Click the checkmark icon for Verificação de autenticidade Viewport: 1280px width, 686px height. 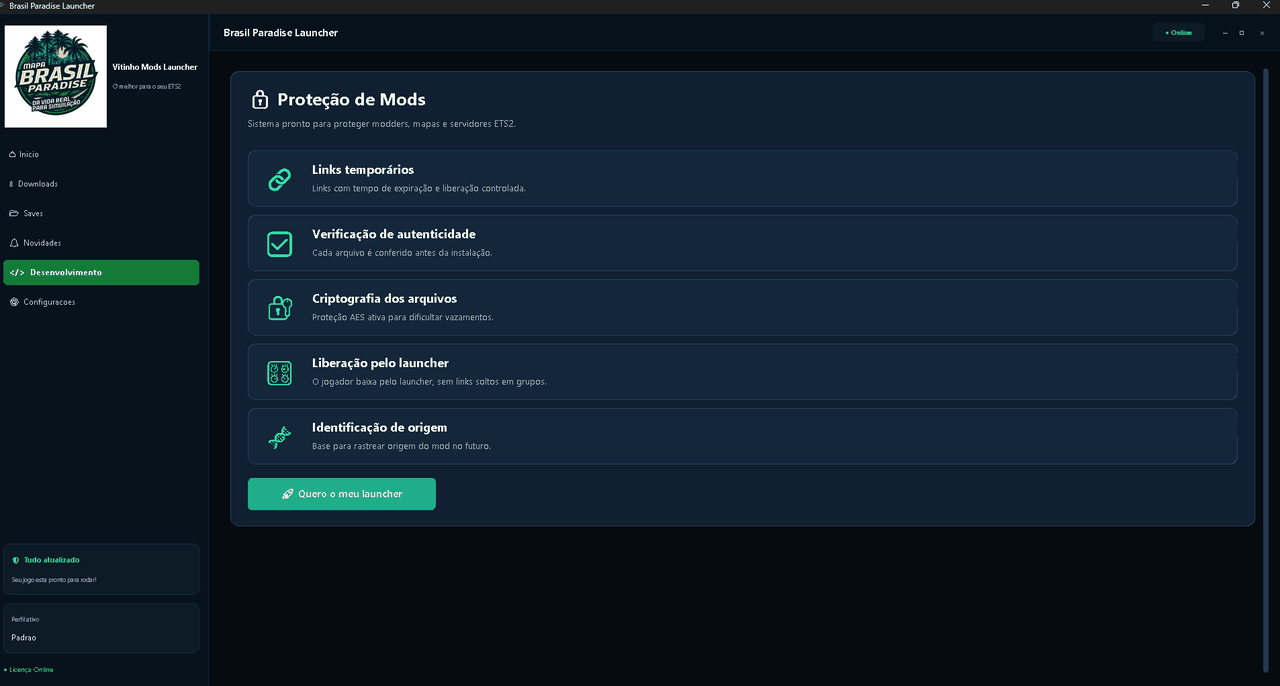click(280, 243)
